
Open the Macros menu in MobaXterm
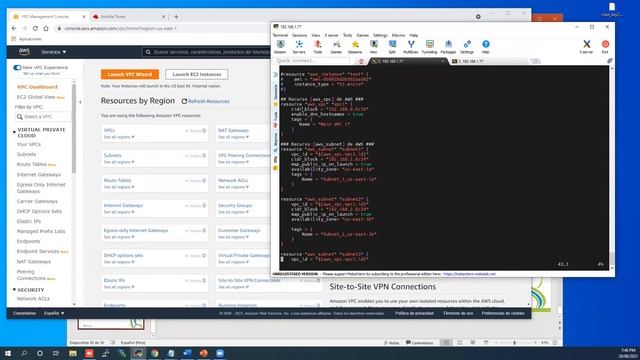[398, 35]
